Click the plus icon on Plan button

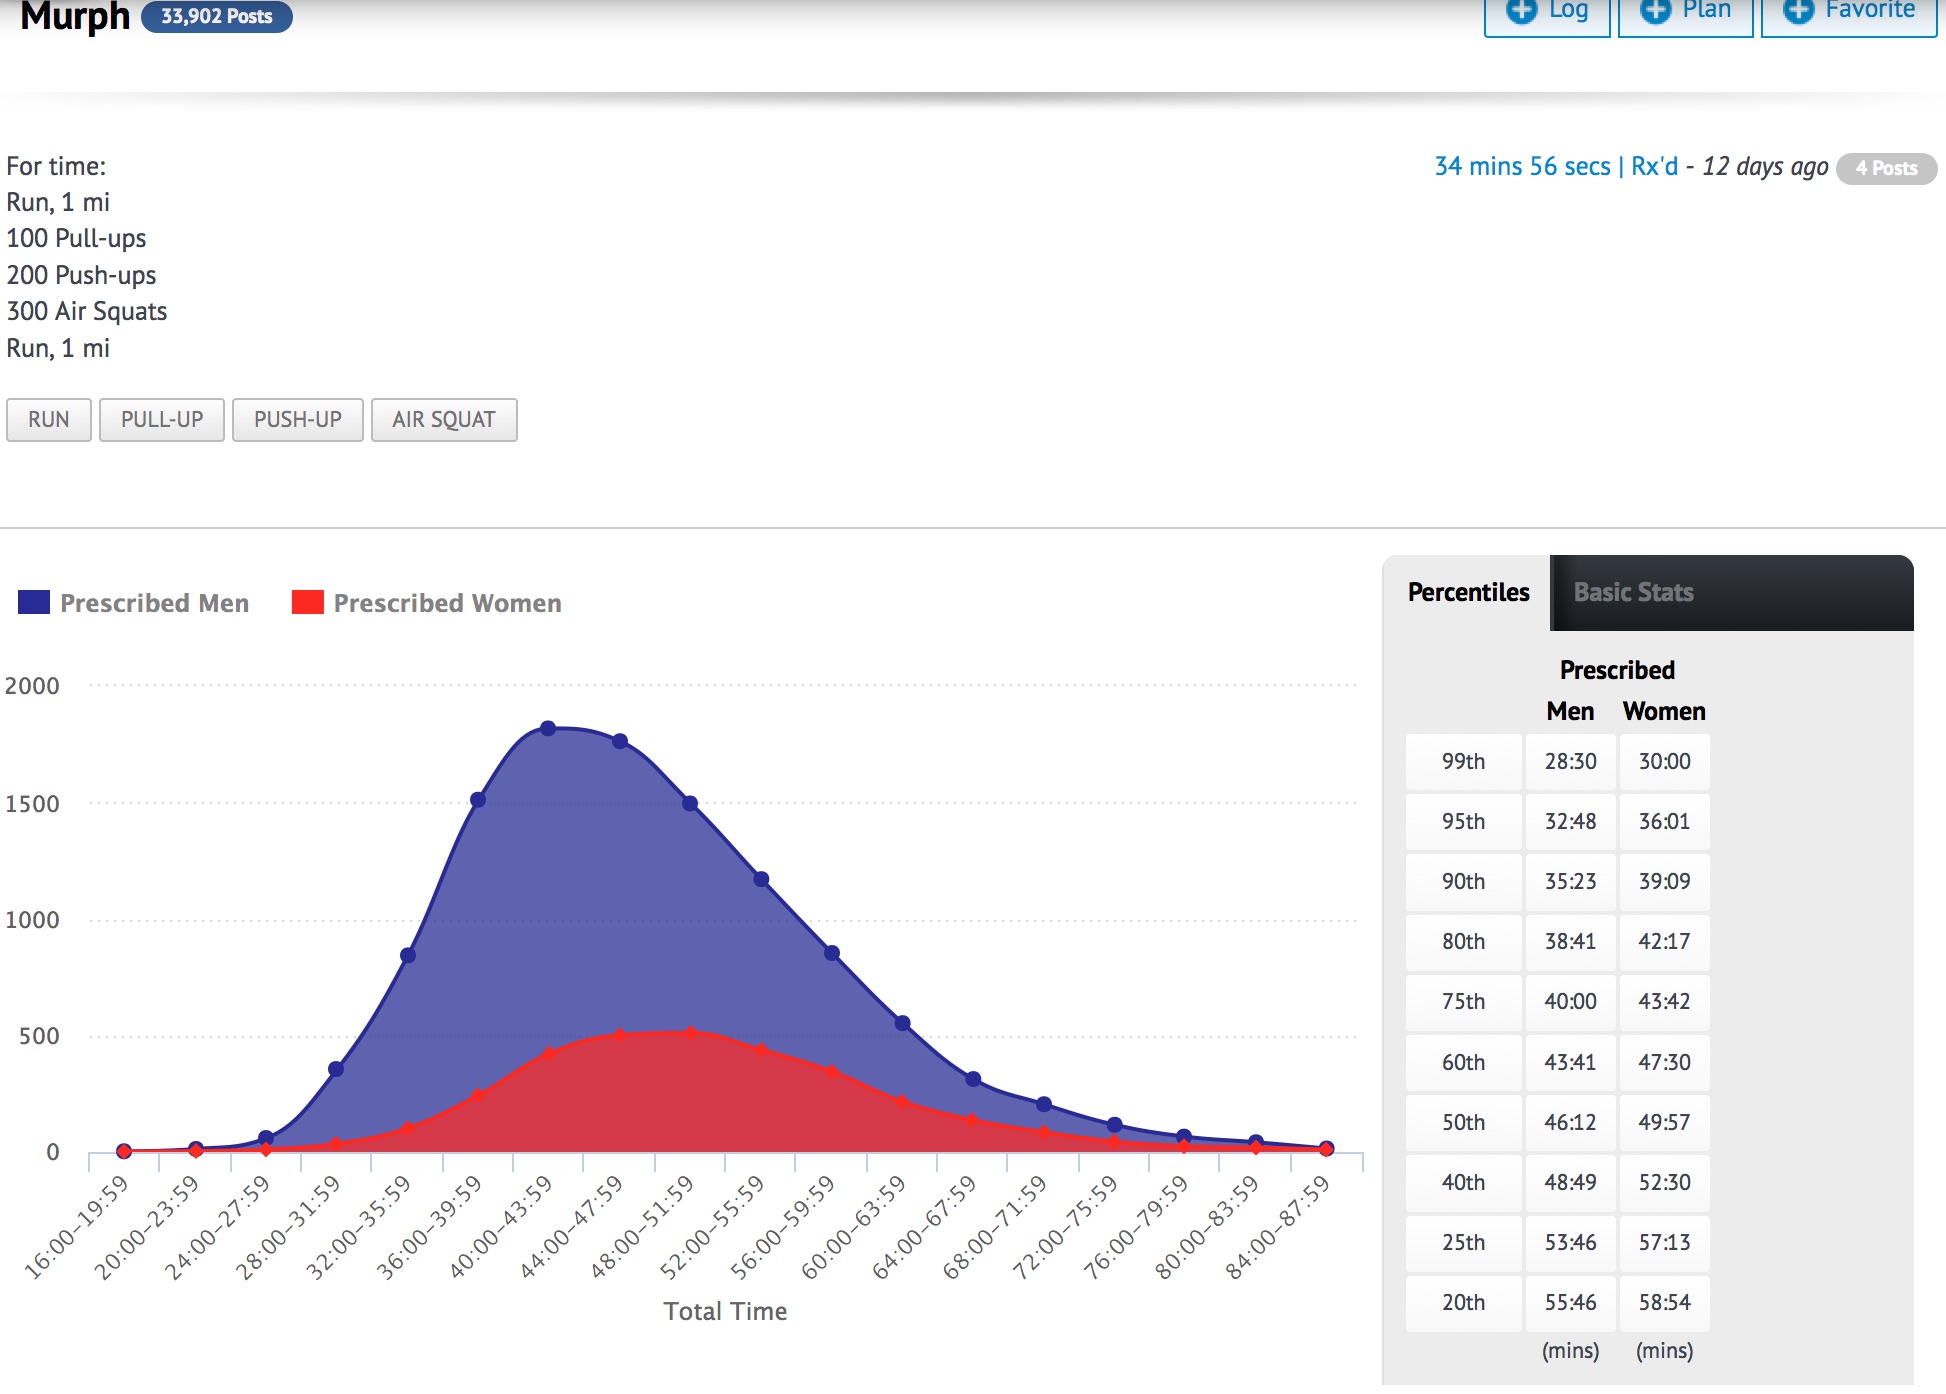[x=1655, y=10]
